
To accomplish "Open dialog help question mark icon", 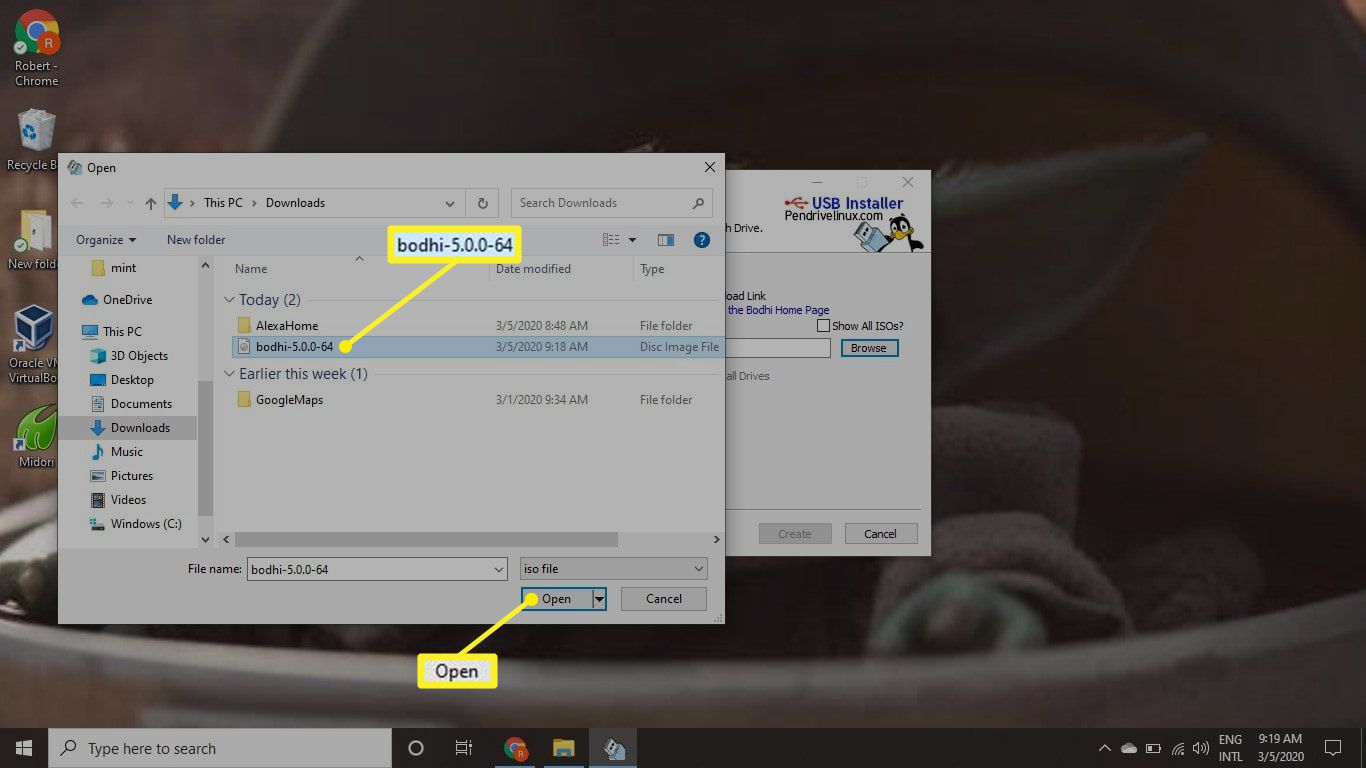I will coord(702,240).
